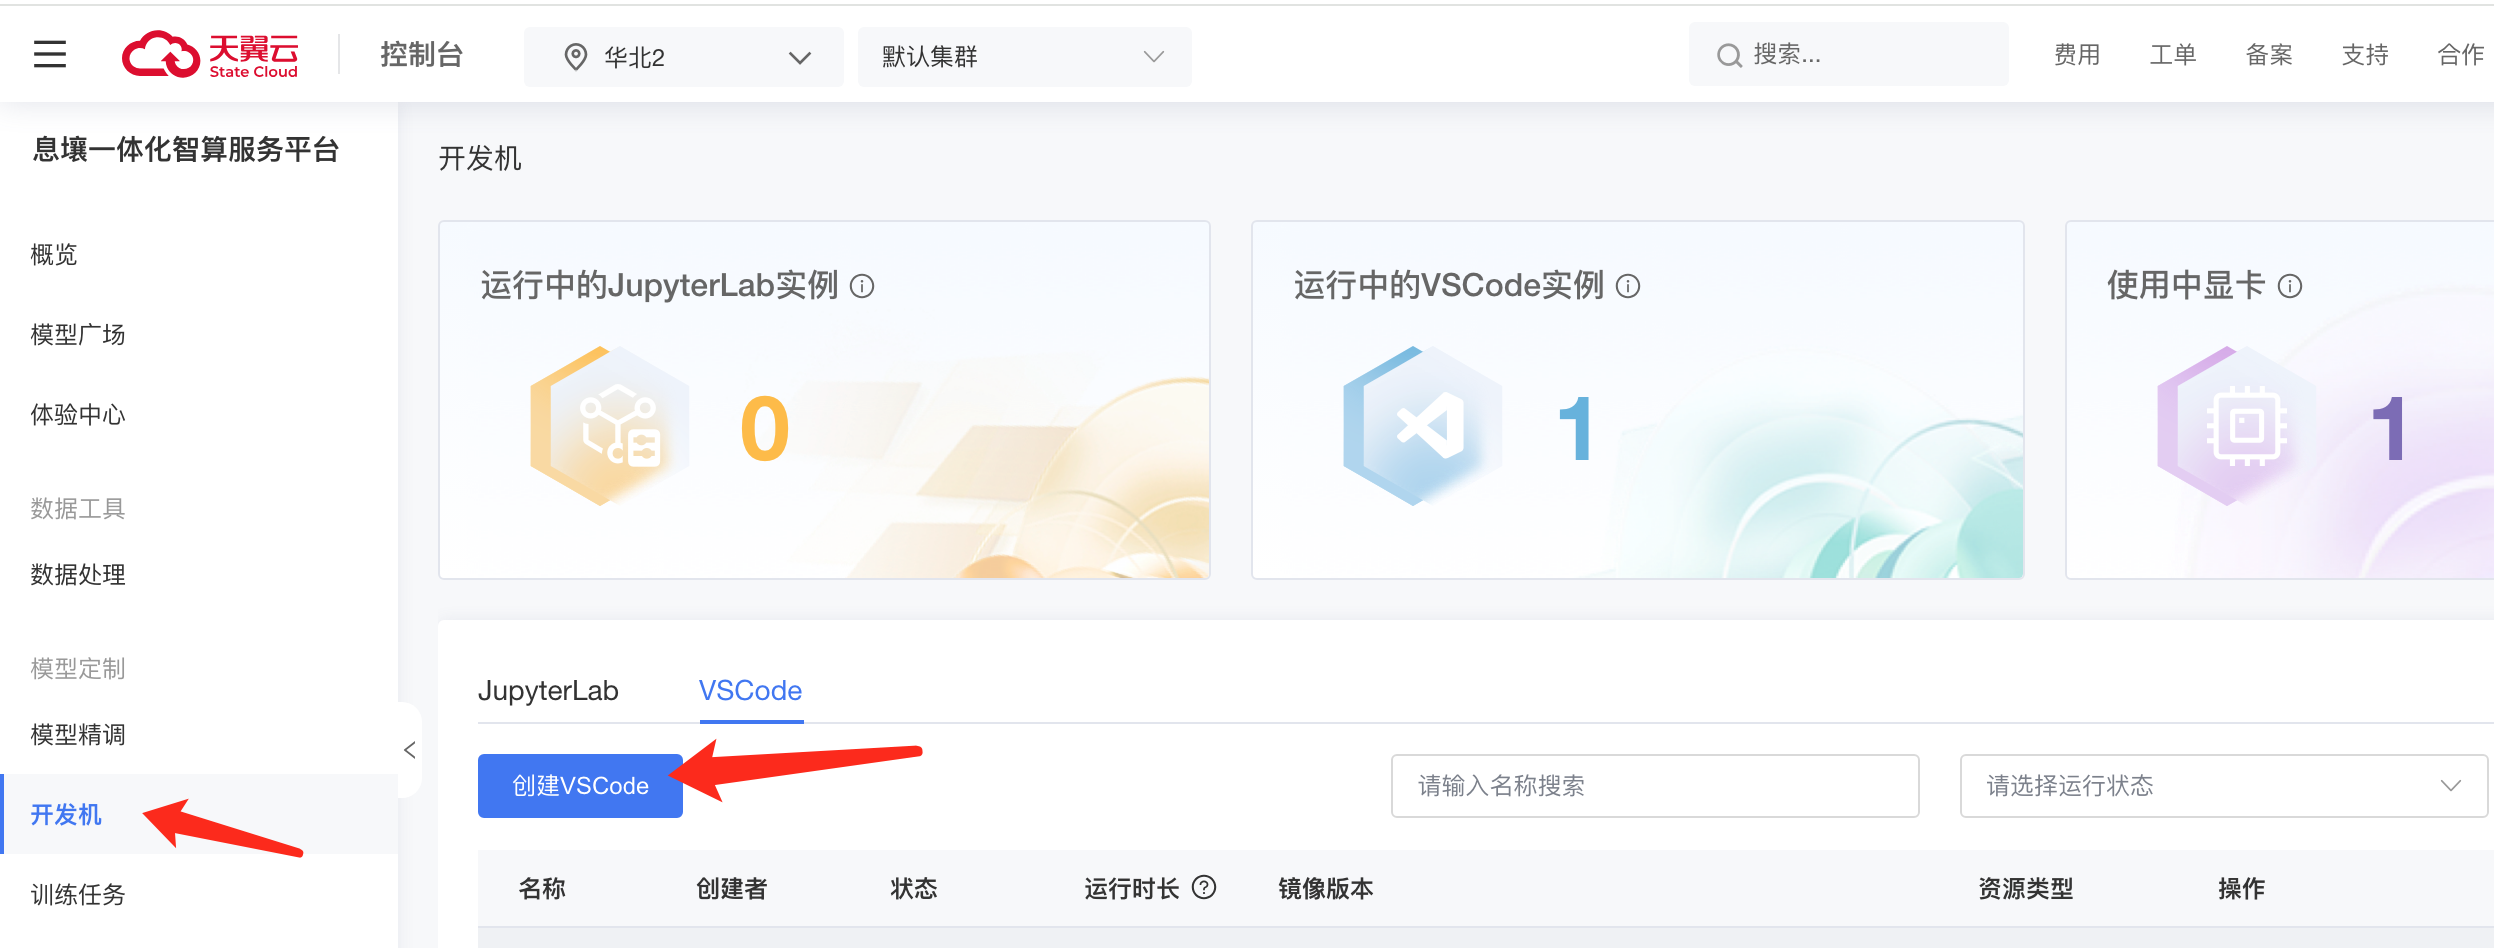Screen dimensions: 2494x948
Task: Open 数据处理 in sidebar
Action: pyautogui.click(x=78, y=575)
